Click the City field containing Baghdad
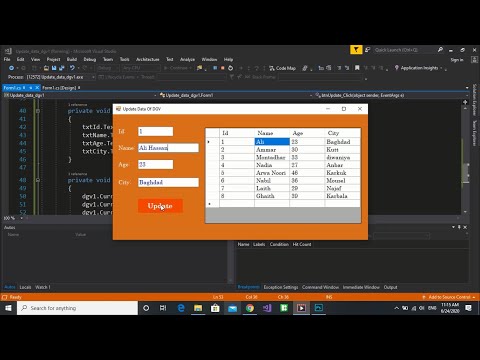Screen dimensions: 480x360 pyautogui.click(x=168, y=182)
